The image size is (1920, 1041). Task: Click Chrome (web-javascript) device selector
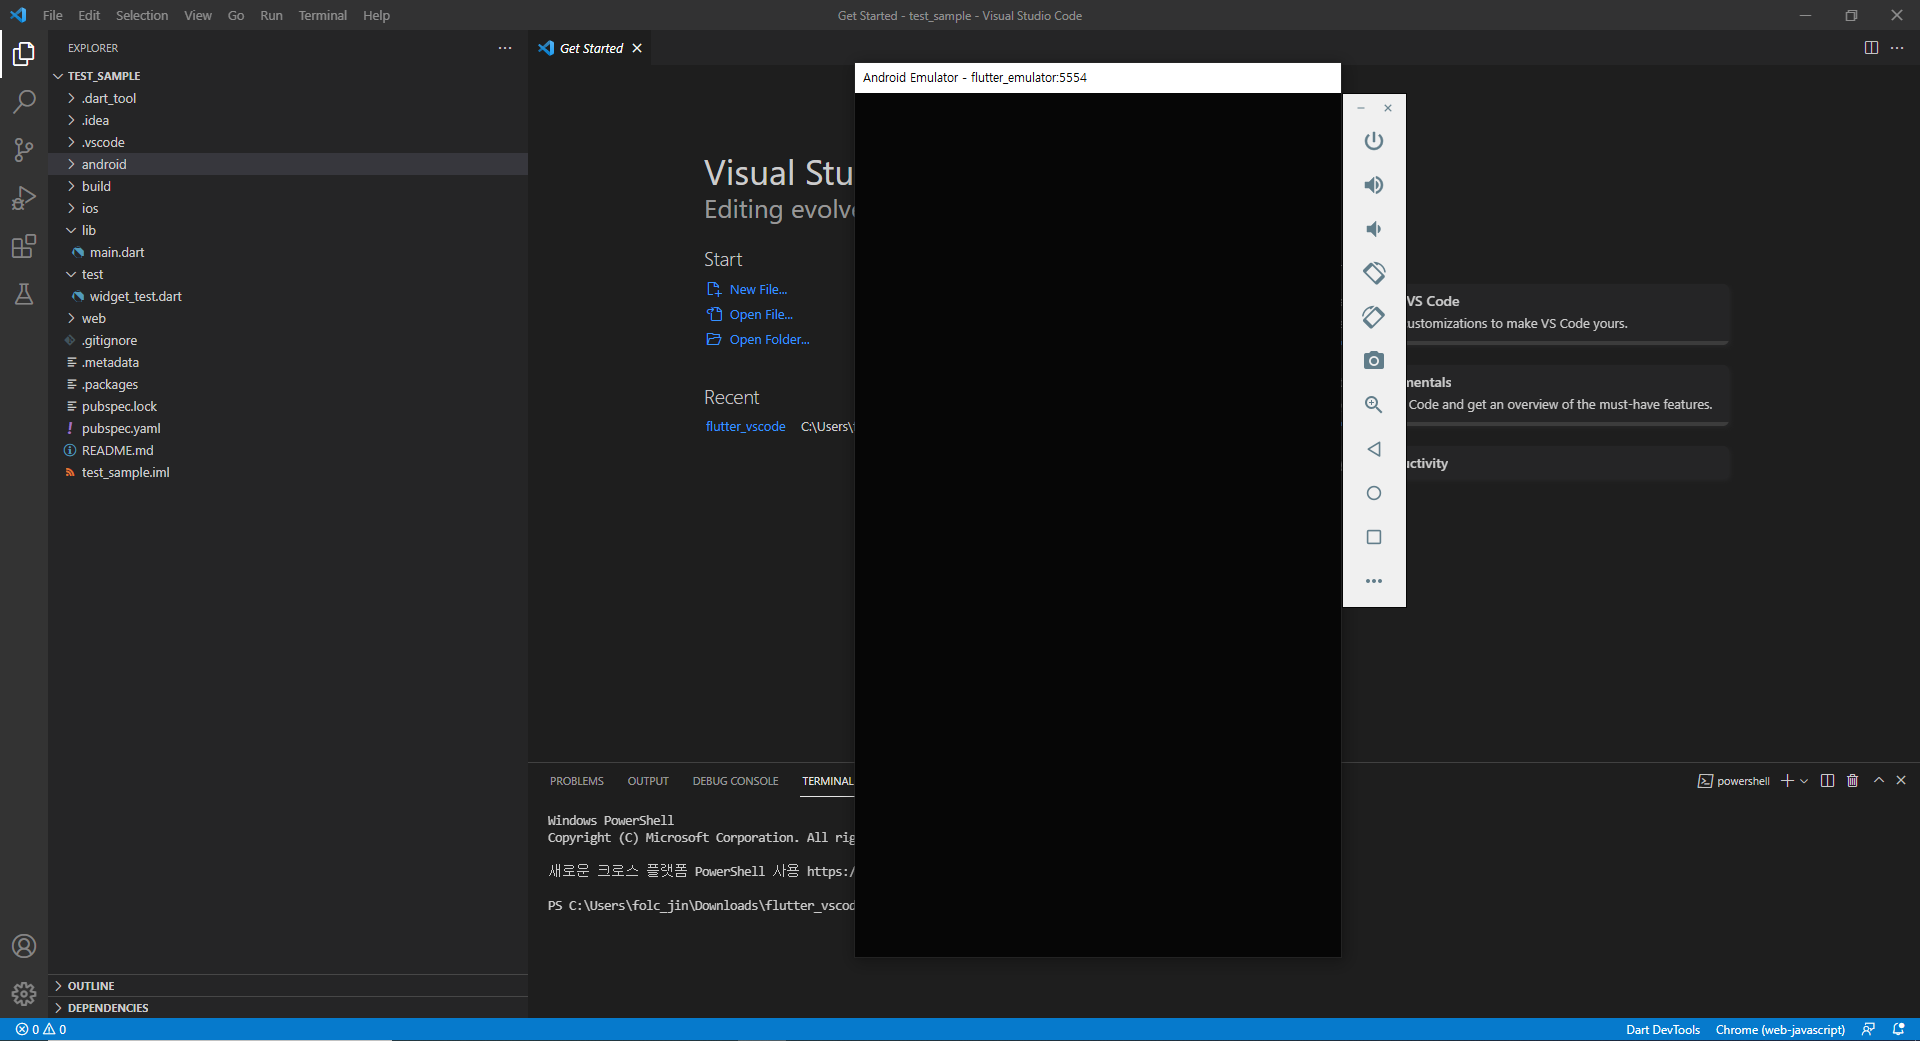pos(1780,1030)
